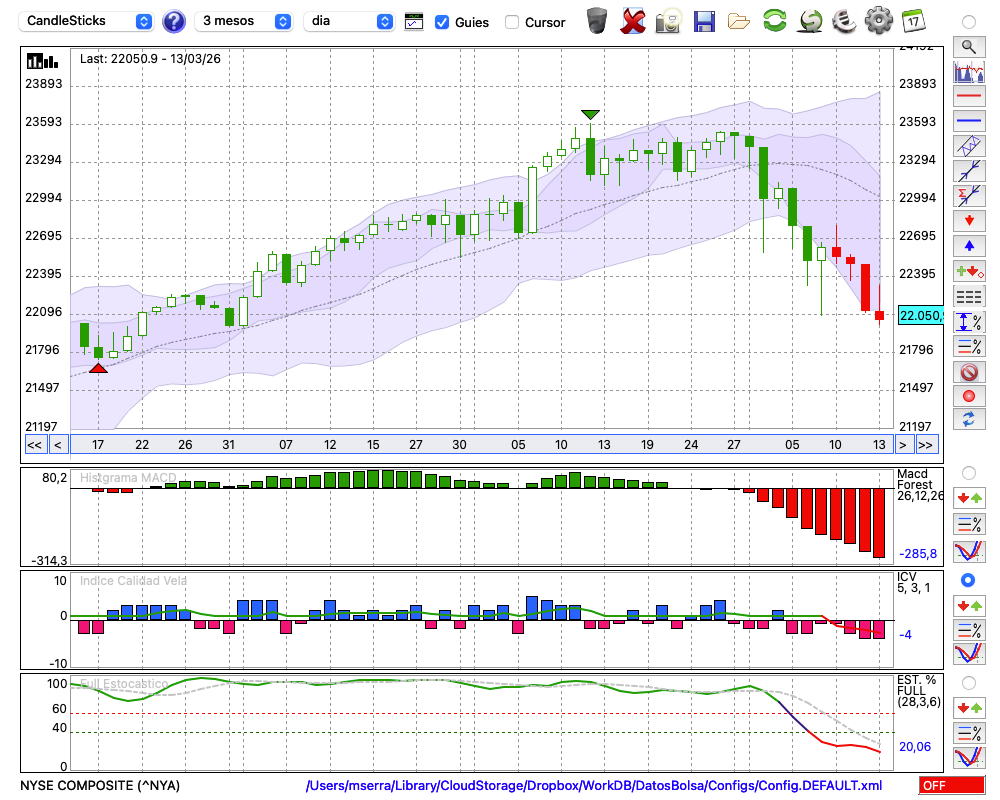The width and height of the screenshot is (1000, 800).
Task: Click the silver euro coin icon
Action: coord(844,21)
